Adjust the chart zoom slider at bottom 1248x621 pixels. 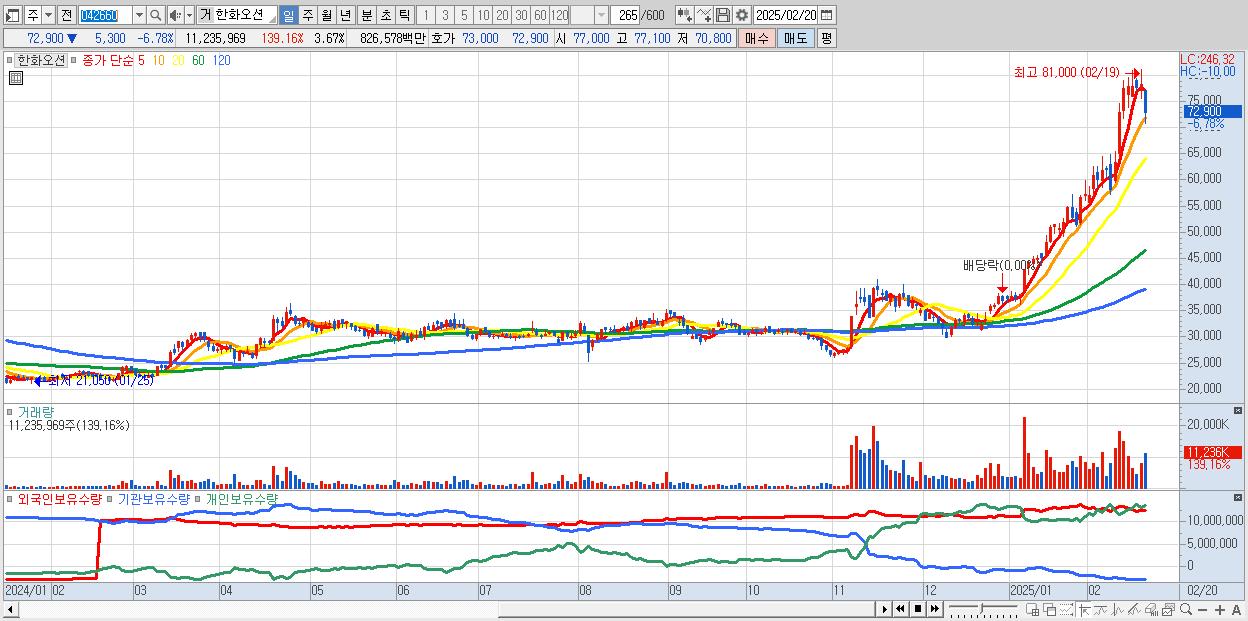tap(983, 609)
